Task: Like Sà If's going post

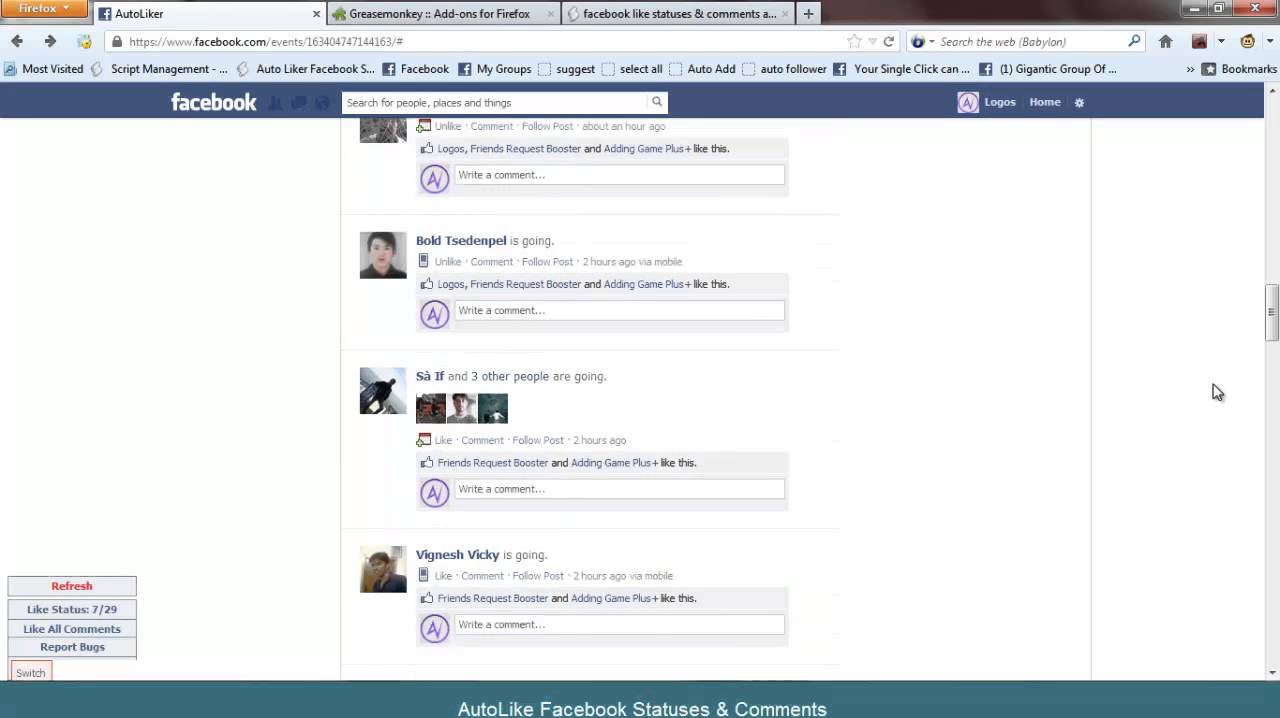Action: pyautogui.click(x=443, y=440)
